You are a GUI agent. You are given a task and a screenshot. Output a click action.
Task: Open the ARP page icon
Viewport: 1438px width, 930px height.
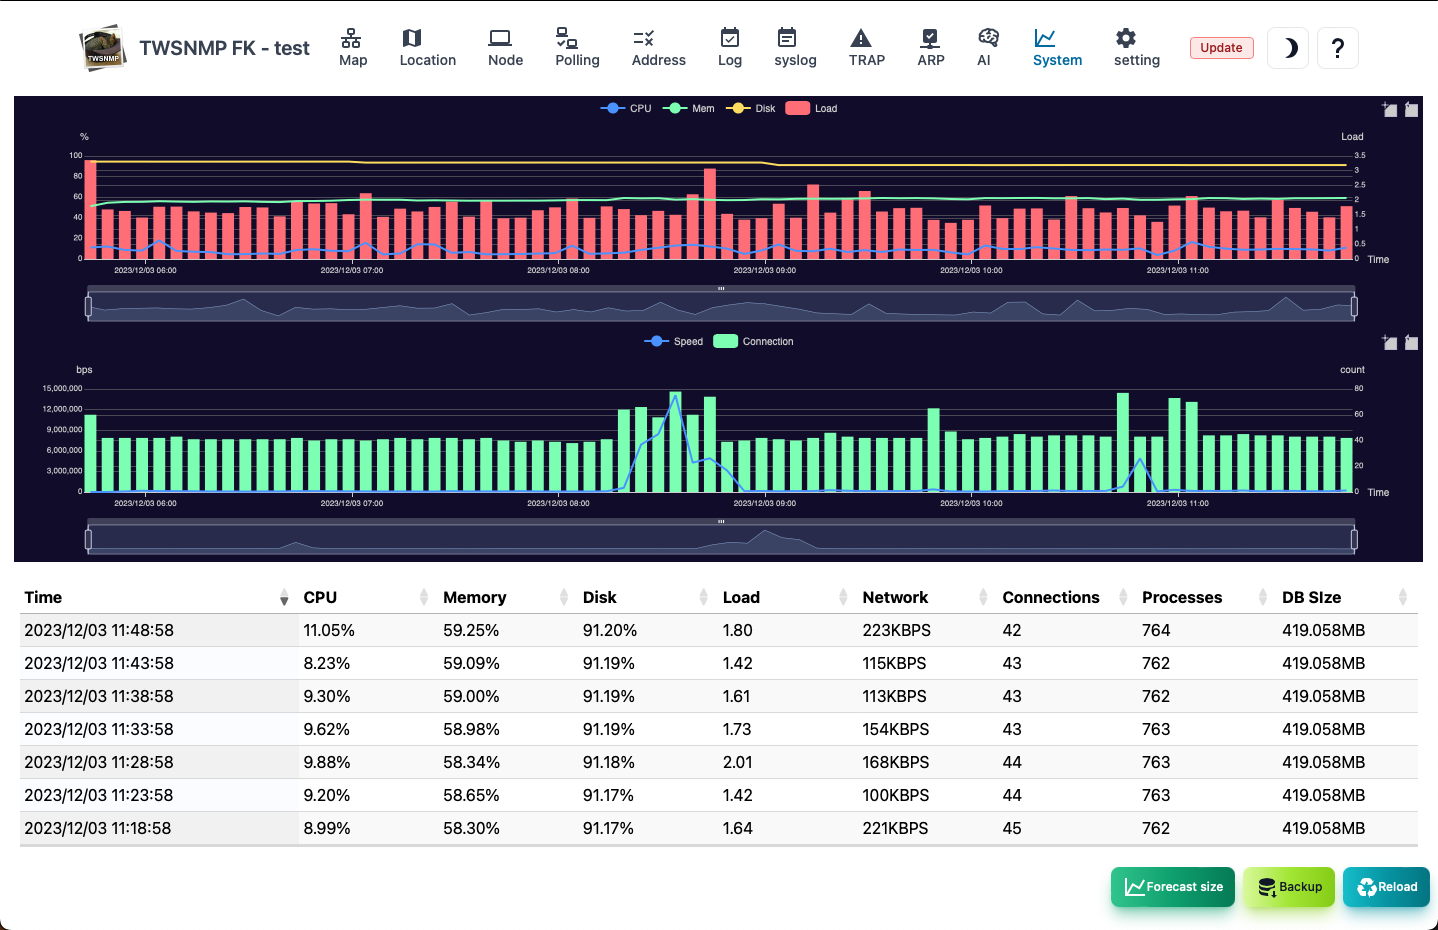(x=930, y=38)
